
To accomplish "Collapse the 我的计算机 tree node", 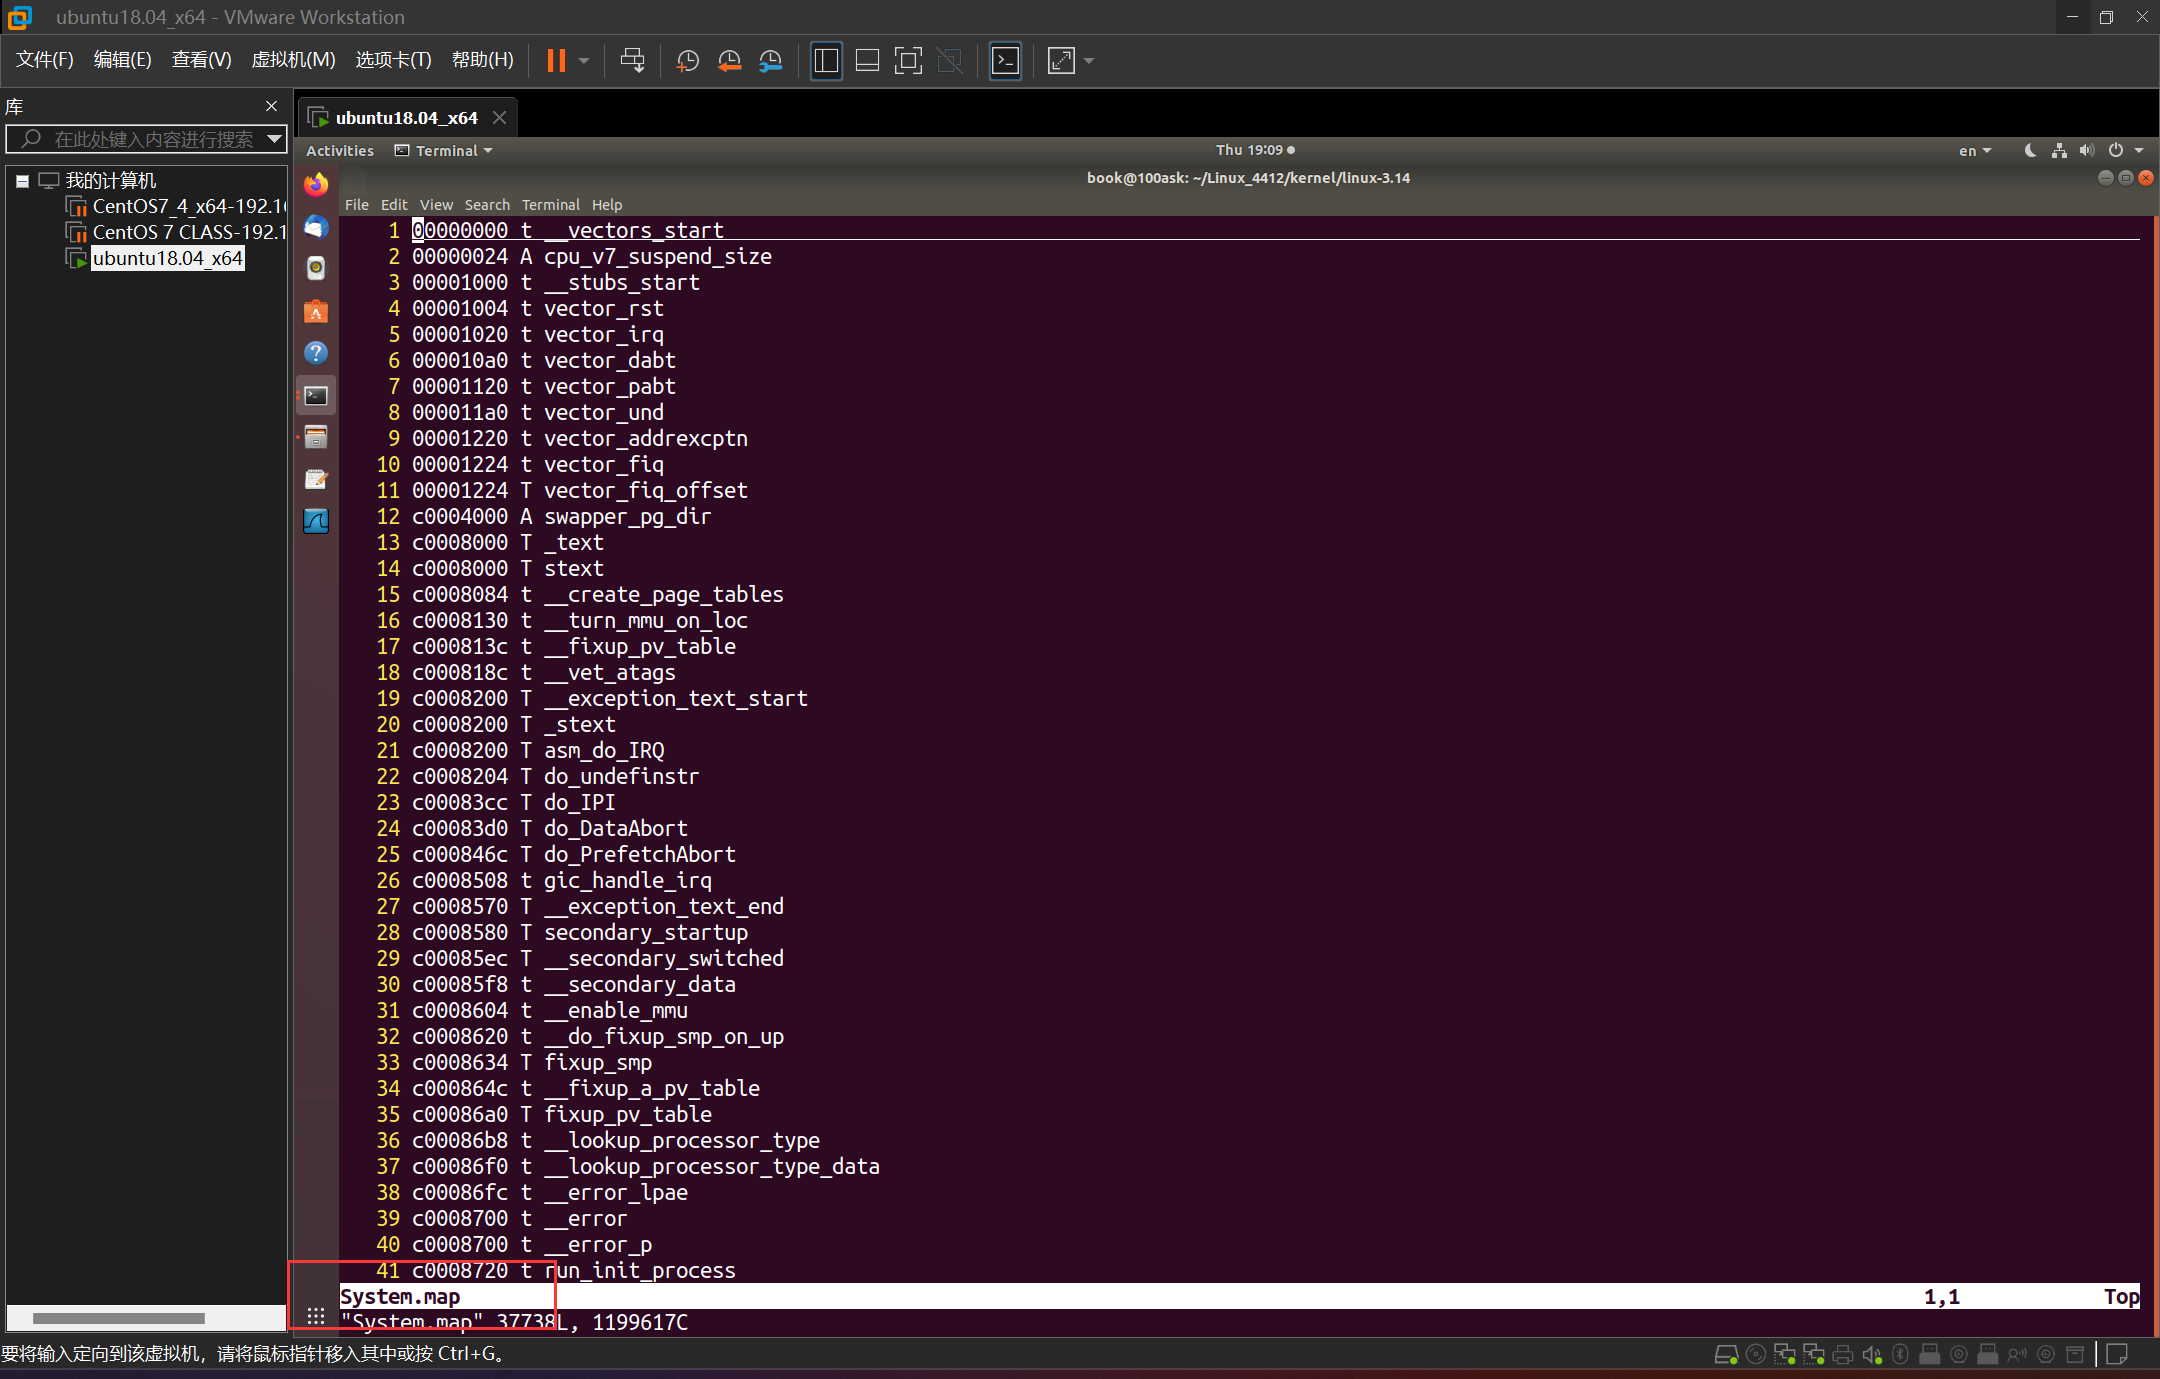I will click(x=22, y=181).
